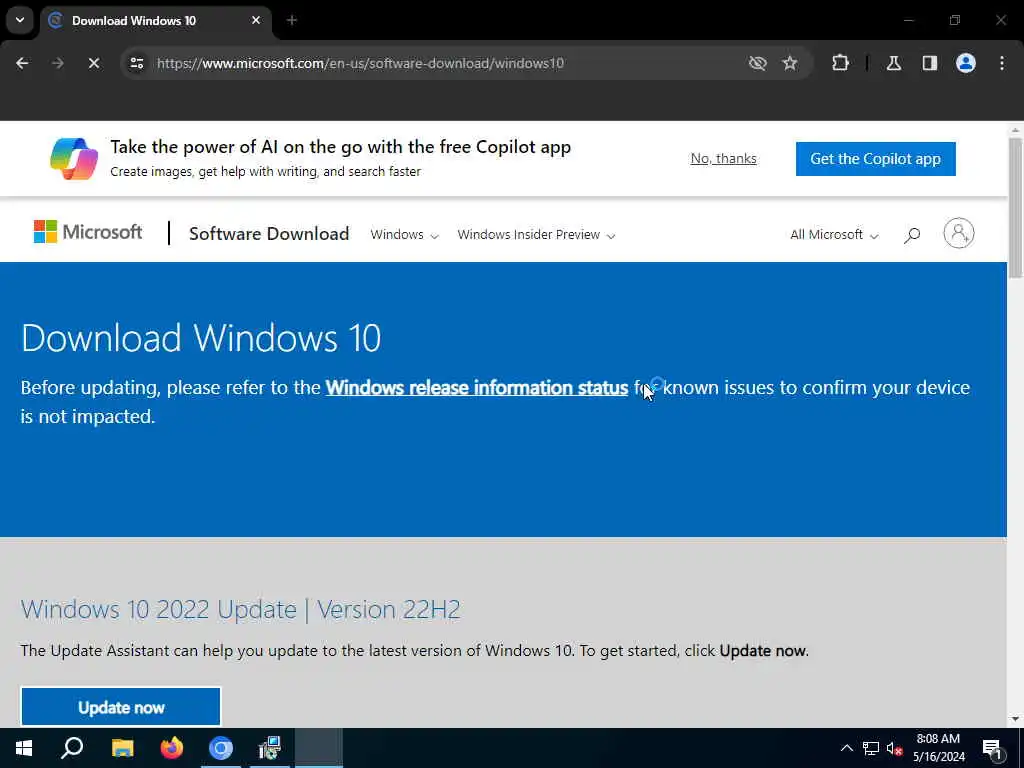Open Windows release information status link
This screenshot has height=768, width=1024.
[477, 387]
